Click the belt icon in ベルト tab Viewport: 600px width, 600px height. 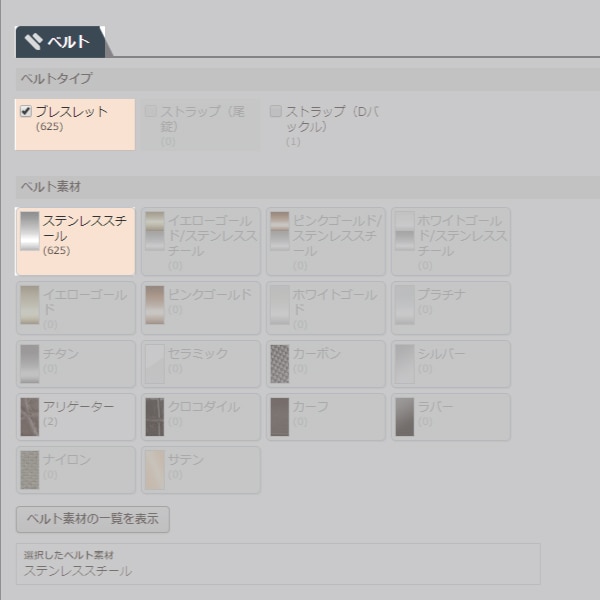(33, 42)
